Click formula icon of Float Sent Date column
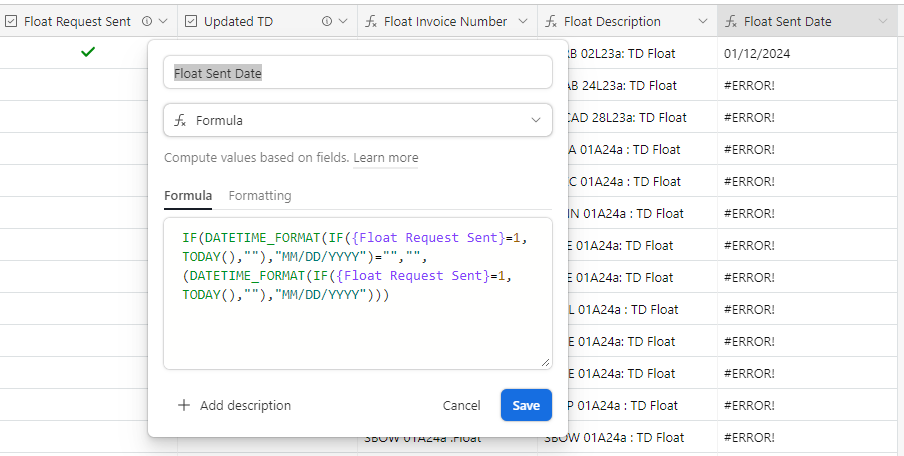Image resolution: width=904 pixels, height=456 pixels. click(731, 21)
